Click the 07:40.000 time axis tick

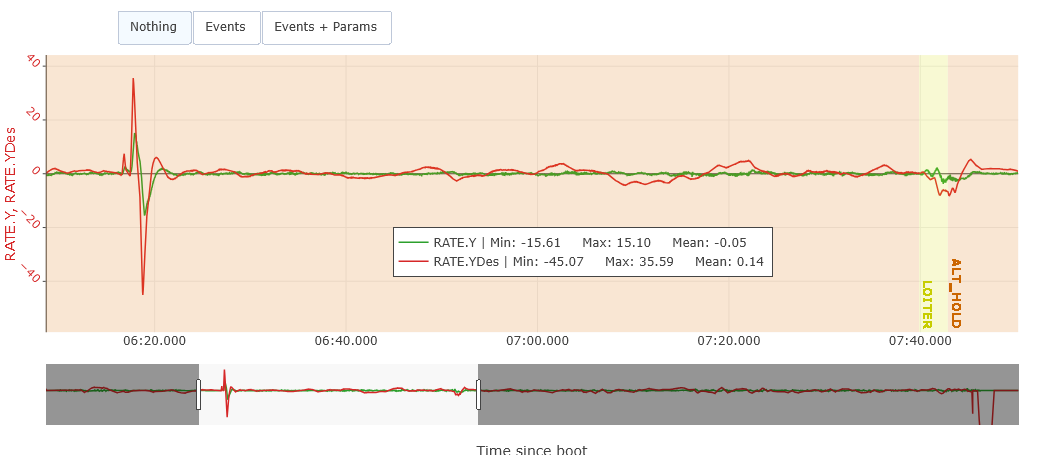[x=920, y=341]
